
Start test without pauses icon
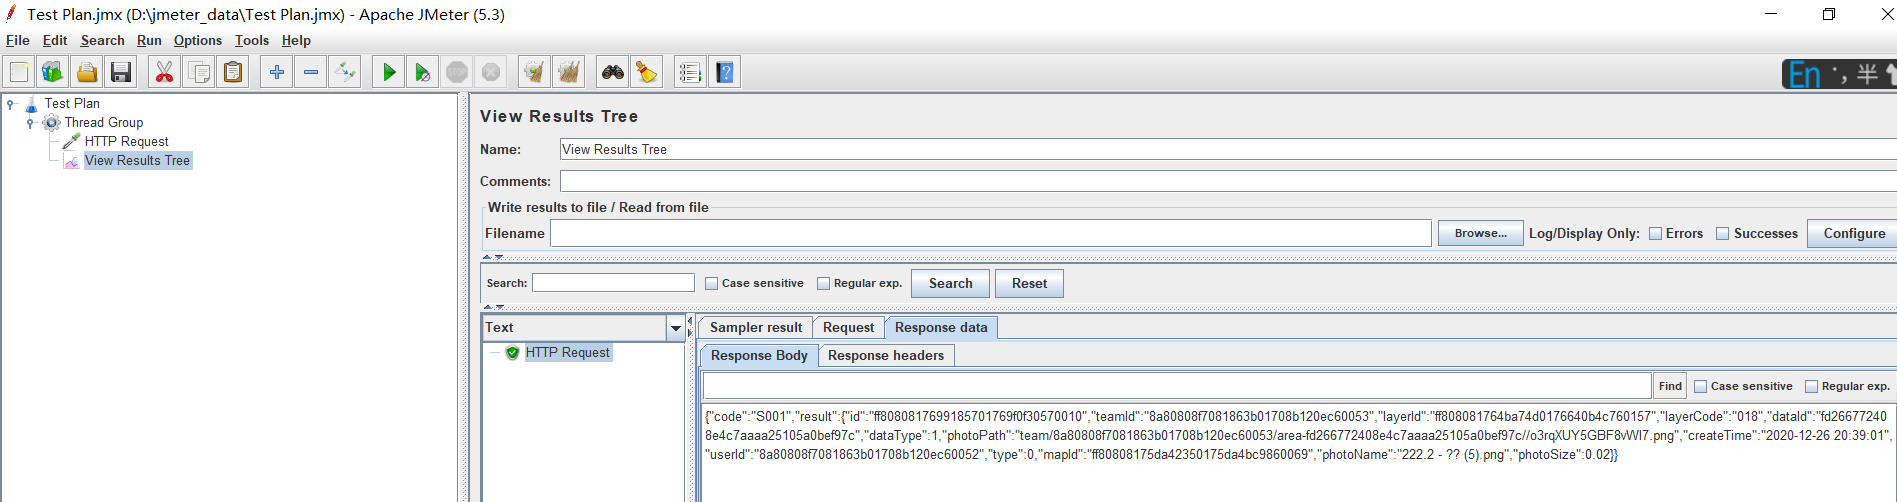tap(423, 72)
